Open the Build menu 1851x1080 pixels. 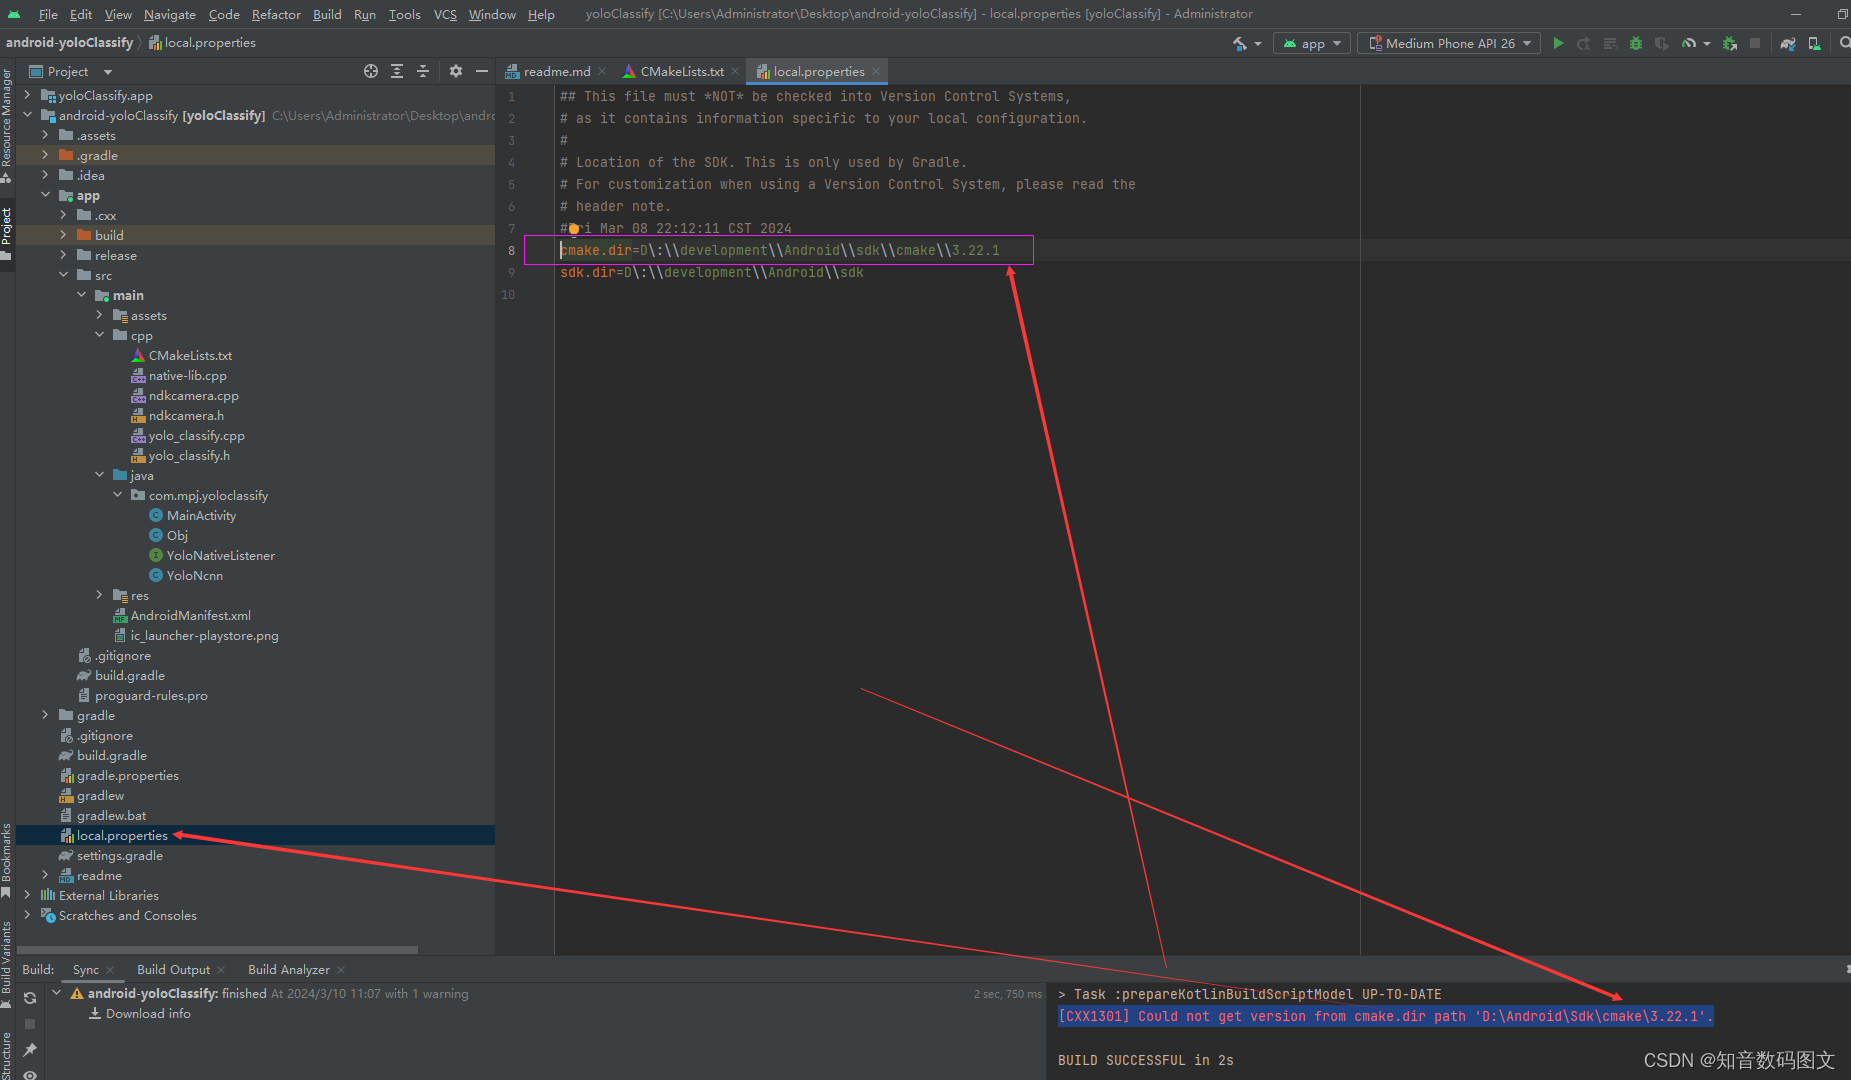(x=326, y=14)
